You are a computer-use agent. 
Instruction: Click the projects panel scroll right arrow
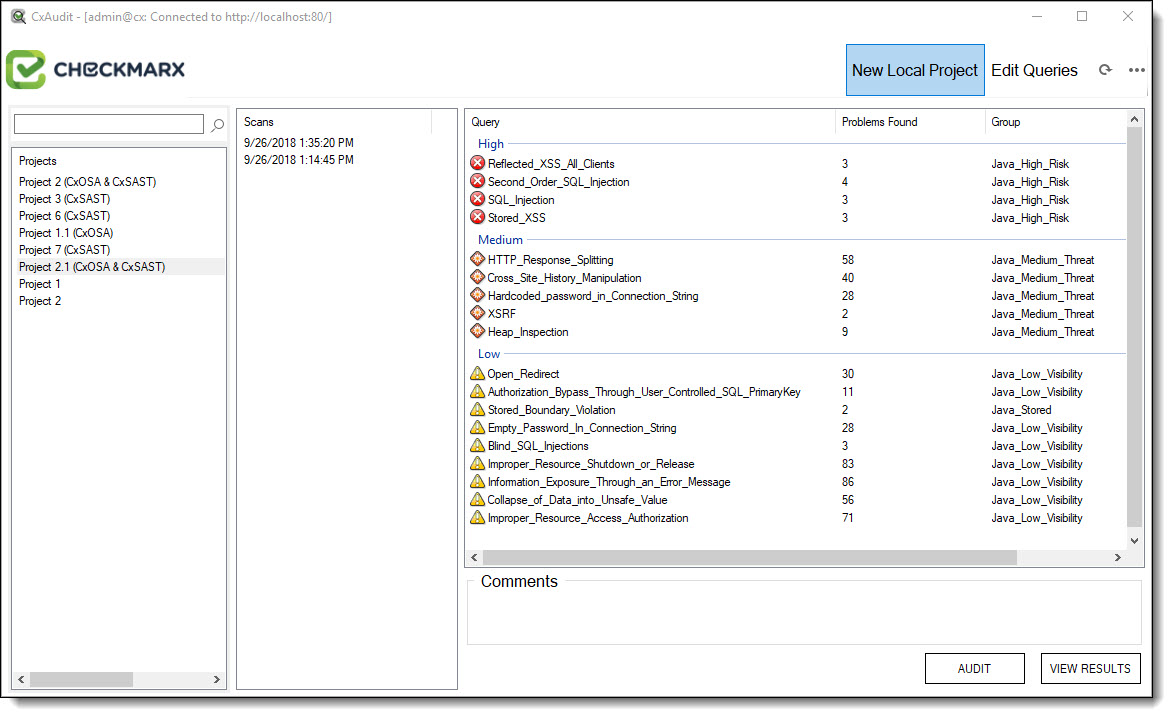coord(217,680)
